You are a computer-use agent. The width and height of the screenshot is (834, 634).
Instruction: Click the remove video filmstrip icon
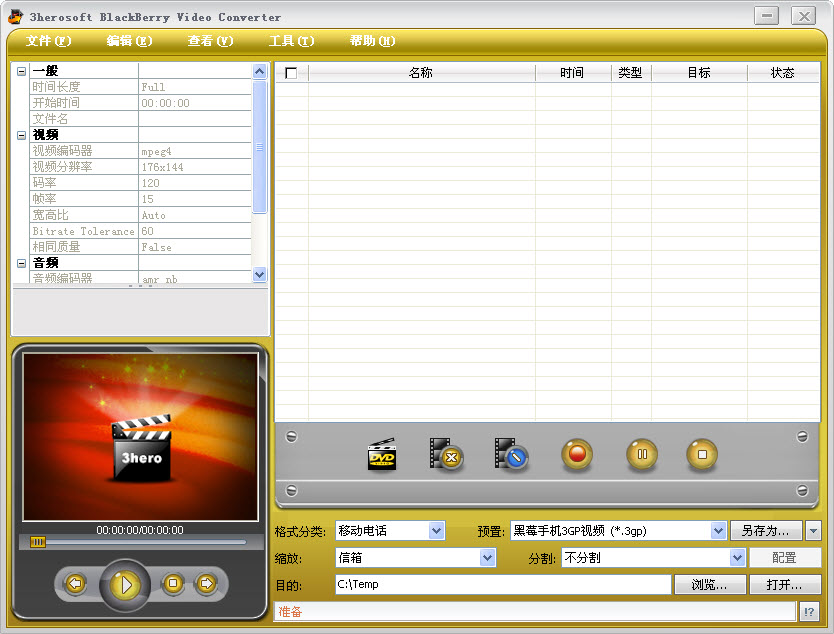tap(446, 455)
